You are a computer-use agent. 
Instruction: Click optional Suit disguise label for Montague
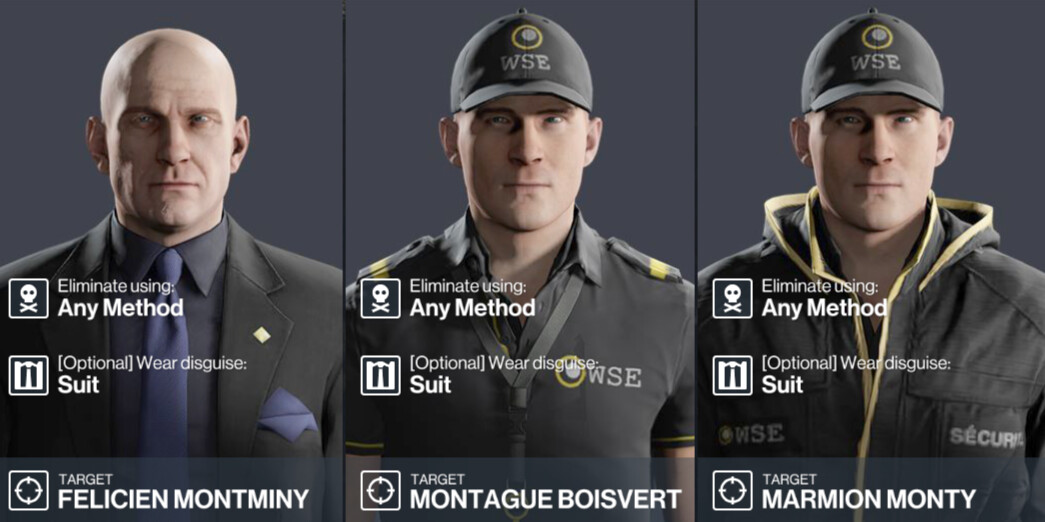click(x=431, y=385)
